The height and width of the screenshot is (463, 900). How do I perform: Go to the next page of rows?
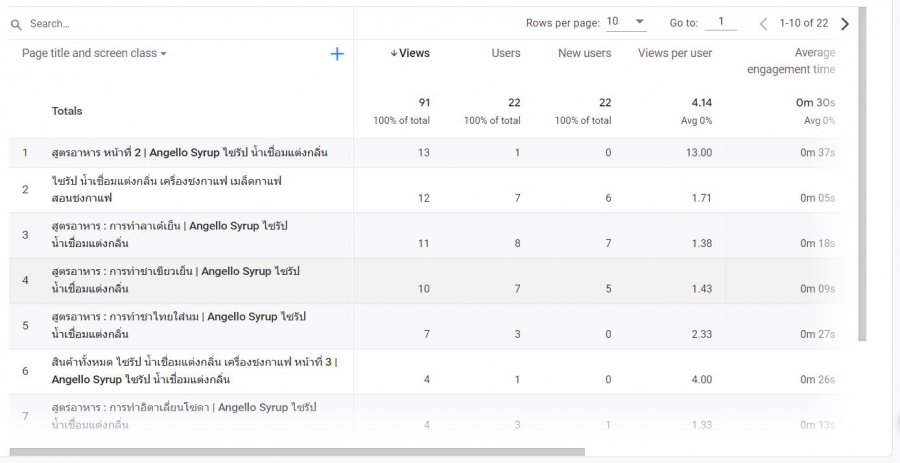click(845, 23)
